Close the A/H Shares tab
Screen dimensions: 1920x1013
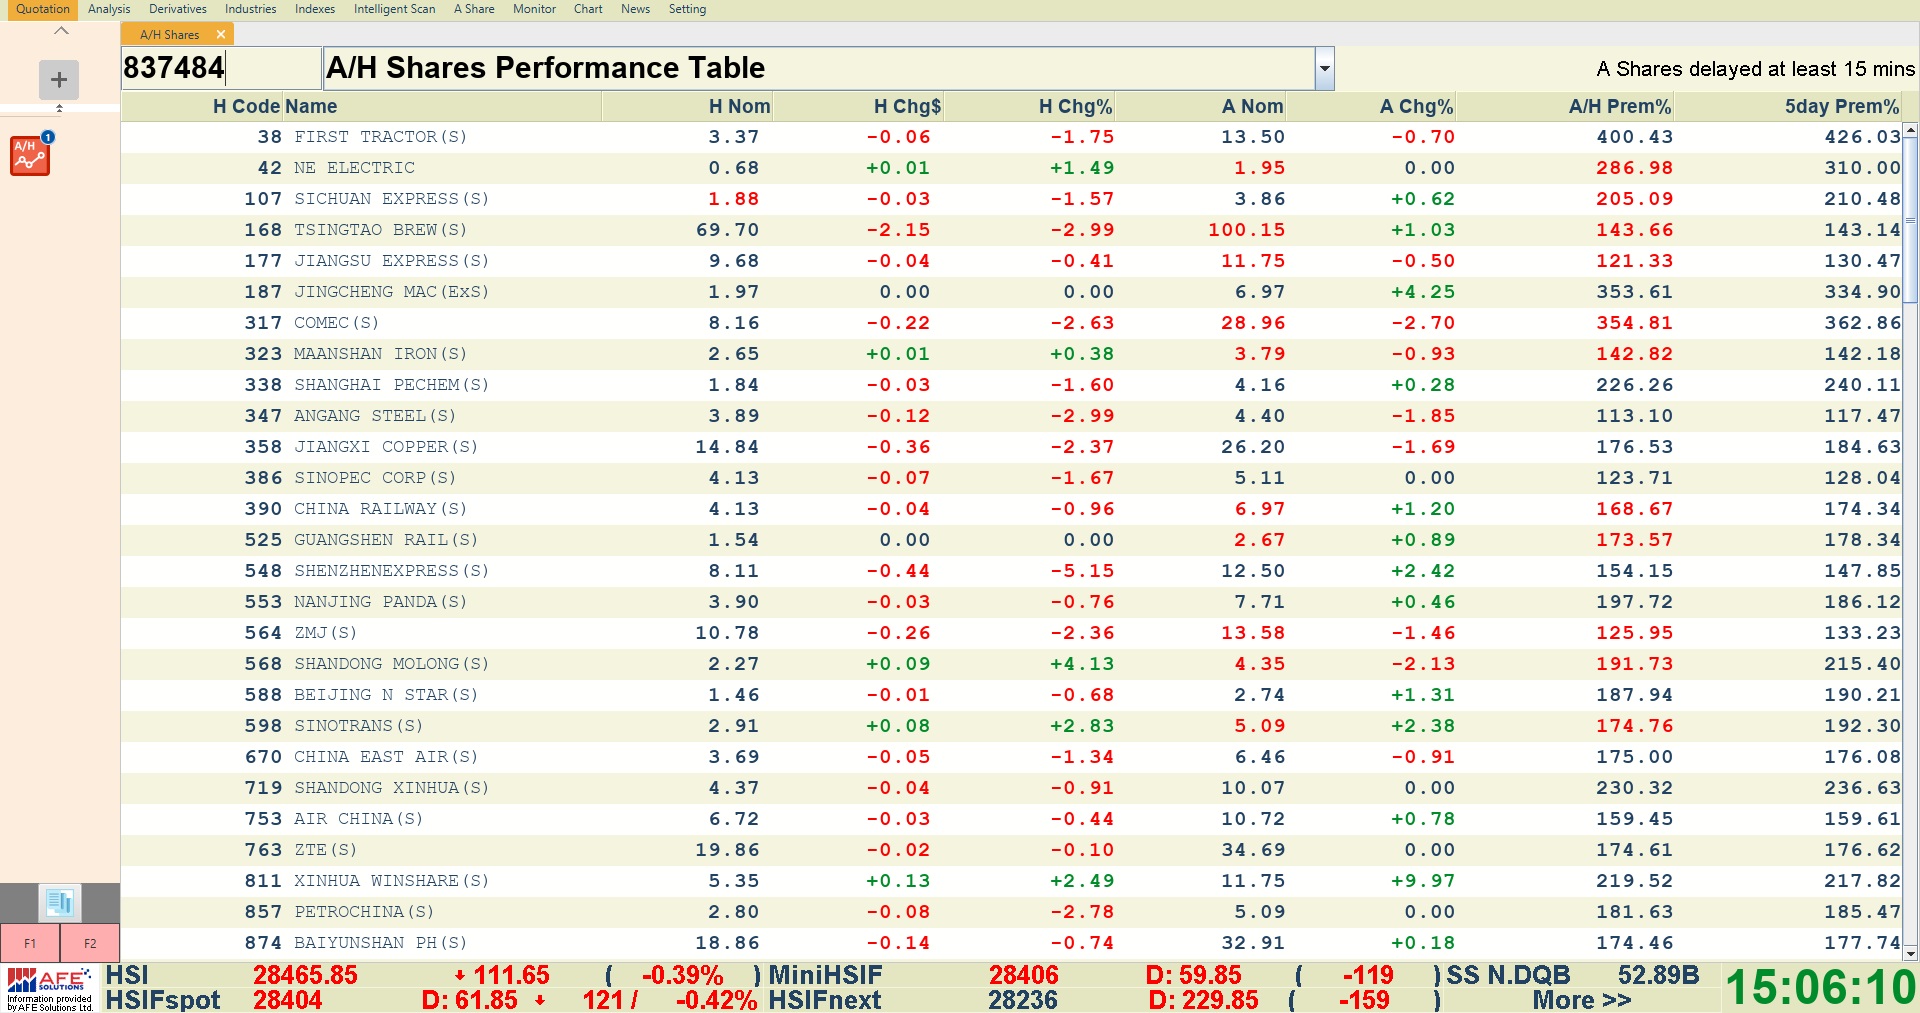coord(221,34)
